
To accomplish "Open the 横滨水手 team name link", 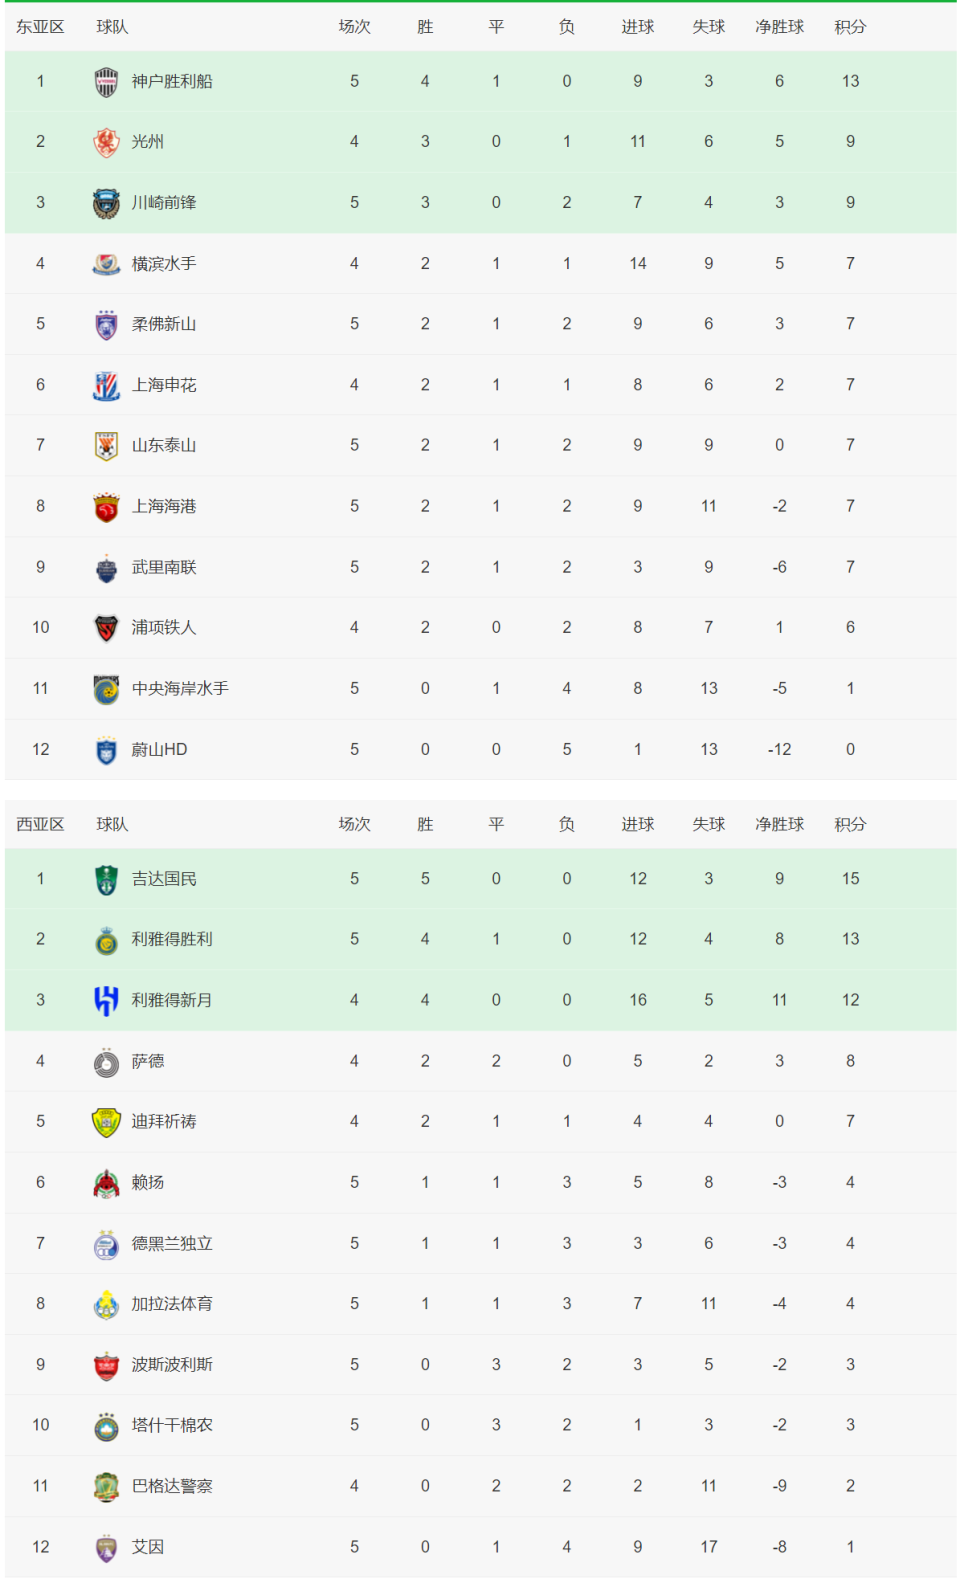I will coord(164,264).
